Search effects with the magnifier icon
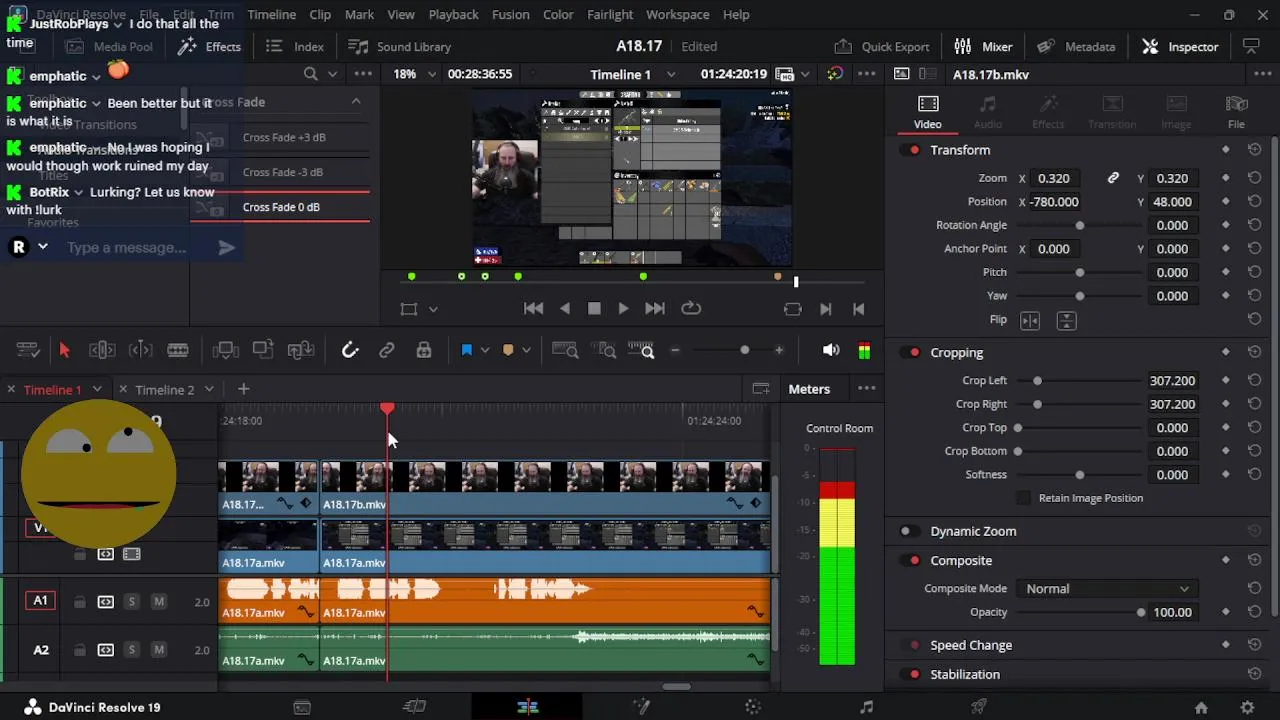Image resolution: width=1280 pixels, height=720 pixels. pyautogui.click(x=310, y=74)
